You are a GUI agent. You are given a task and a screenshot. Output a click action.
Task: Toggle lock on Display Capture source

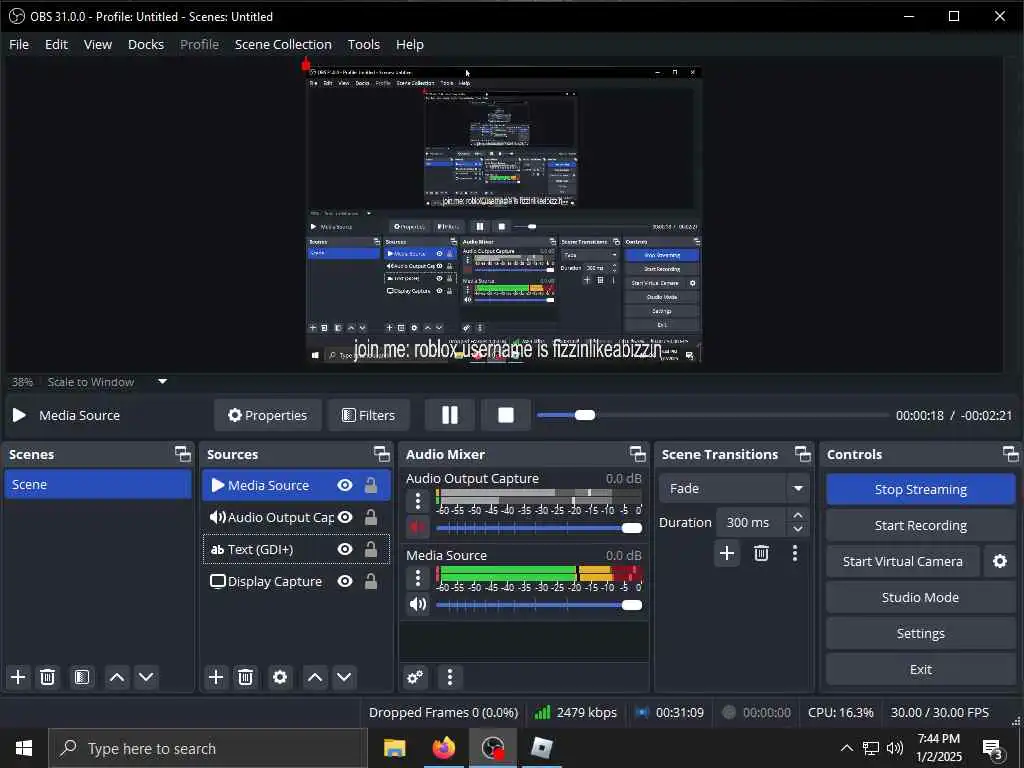pyautogui.click(x=371, y=581)
